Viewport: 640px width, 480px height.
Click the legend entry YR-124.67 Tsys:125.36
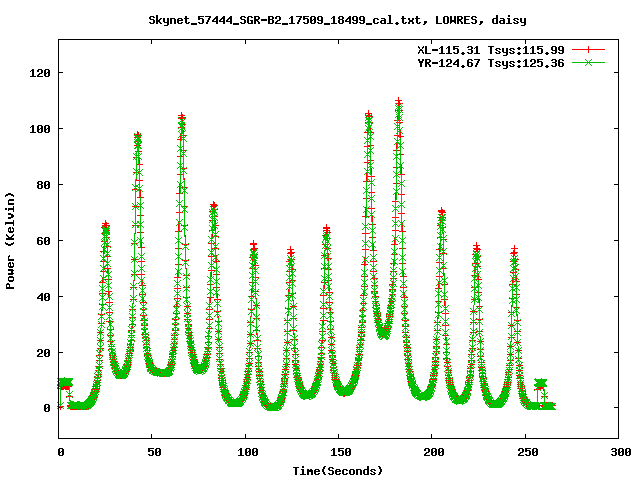[491, 63]
